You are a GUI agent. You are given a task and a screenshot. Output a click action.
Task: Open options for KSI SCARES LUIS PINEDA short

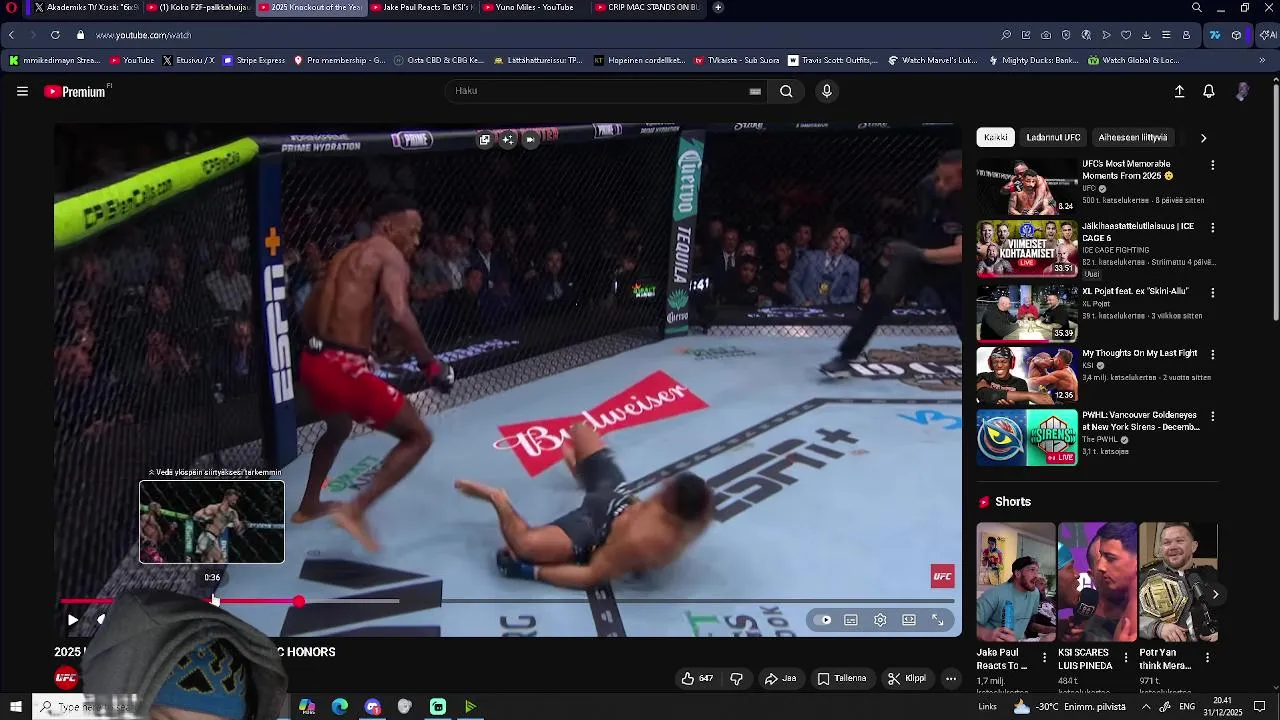pyautogui.click(x=1126, y=658)
